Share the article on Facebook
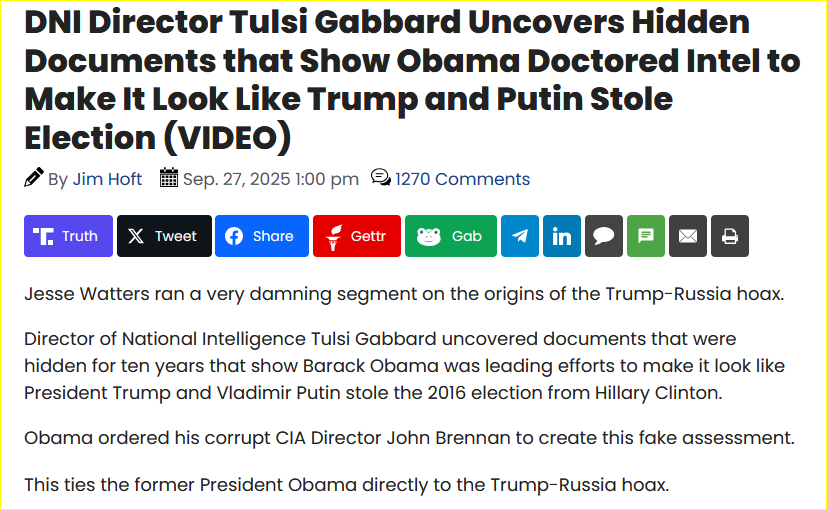The height and width of the screenshot is (510, 827). (261, 236)
